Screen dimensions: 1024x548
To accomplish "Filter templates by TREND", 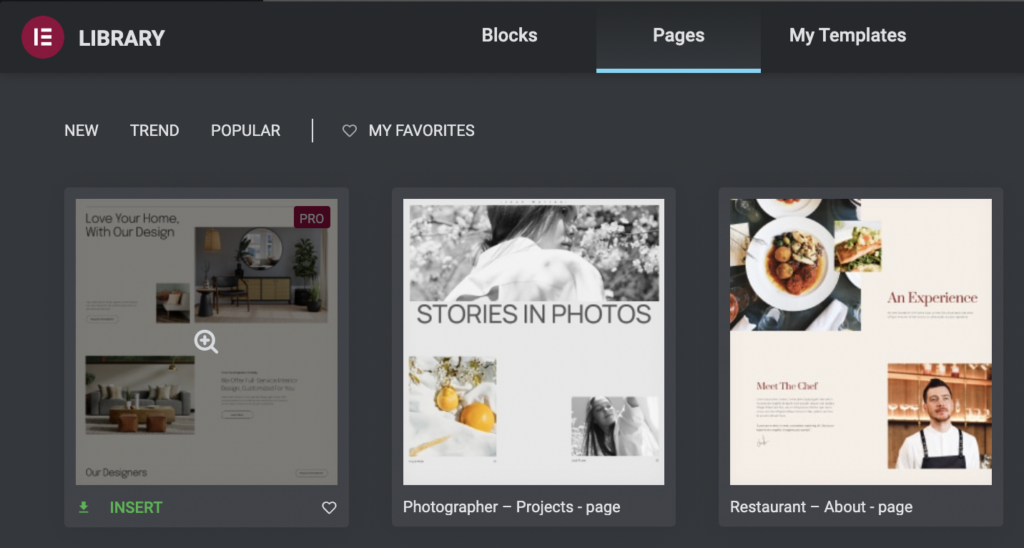I will pyautogui.click(x=154, y=130).
